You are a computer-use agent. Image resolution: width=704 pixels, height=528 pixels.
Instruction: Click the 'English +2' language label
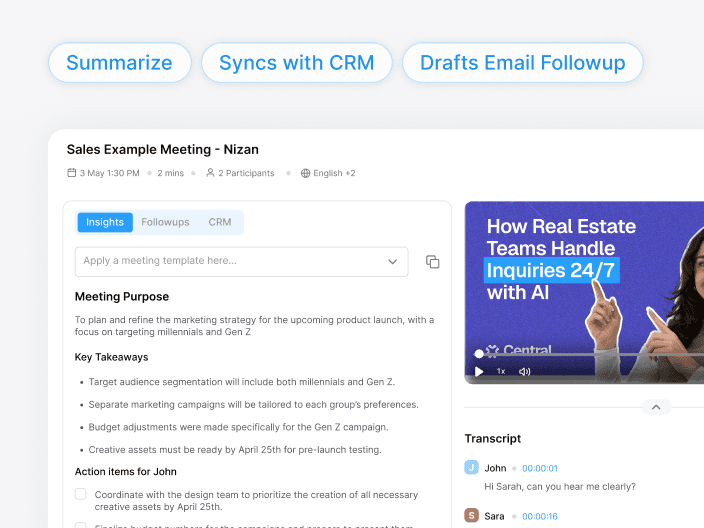tap(334, 173)
